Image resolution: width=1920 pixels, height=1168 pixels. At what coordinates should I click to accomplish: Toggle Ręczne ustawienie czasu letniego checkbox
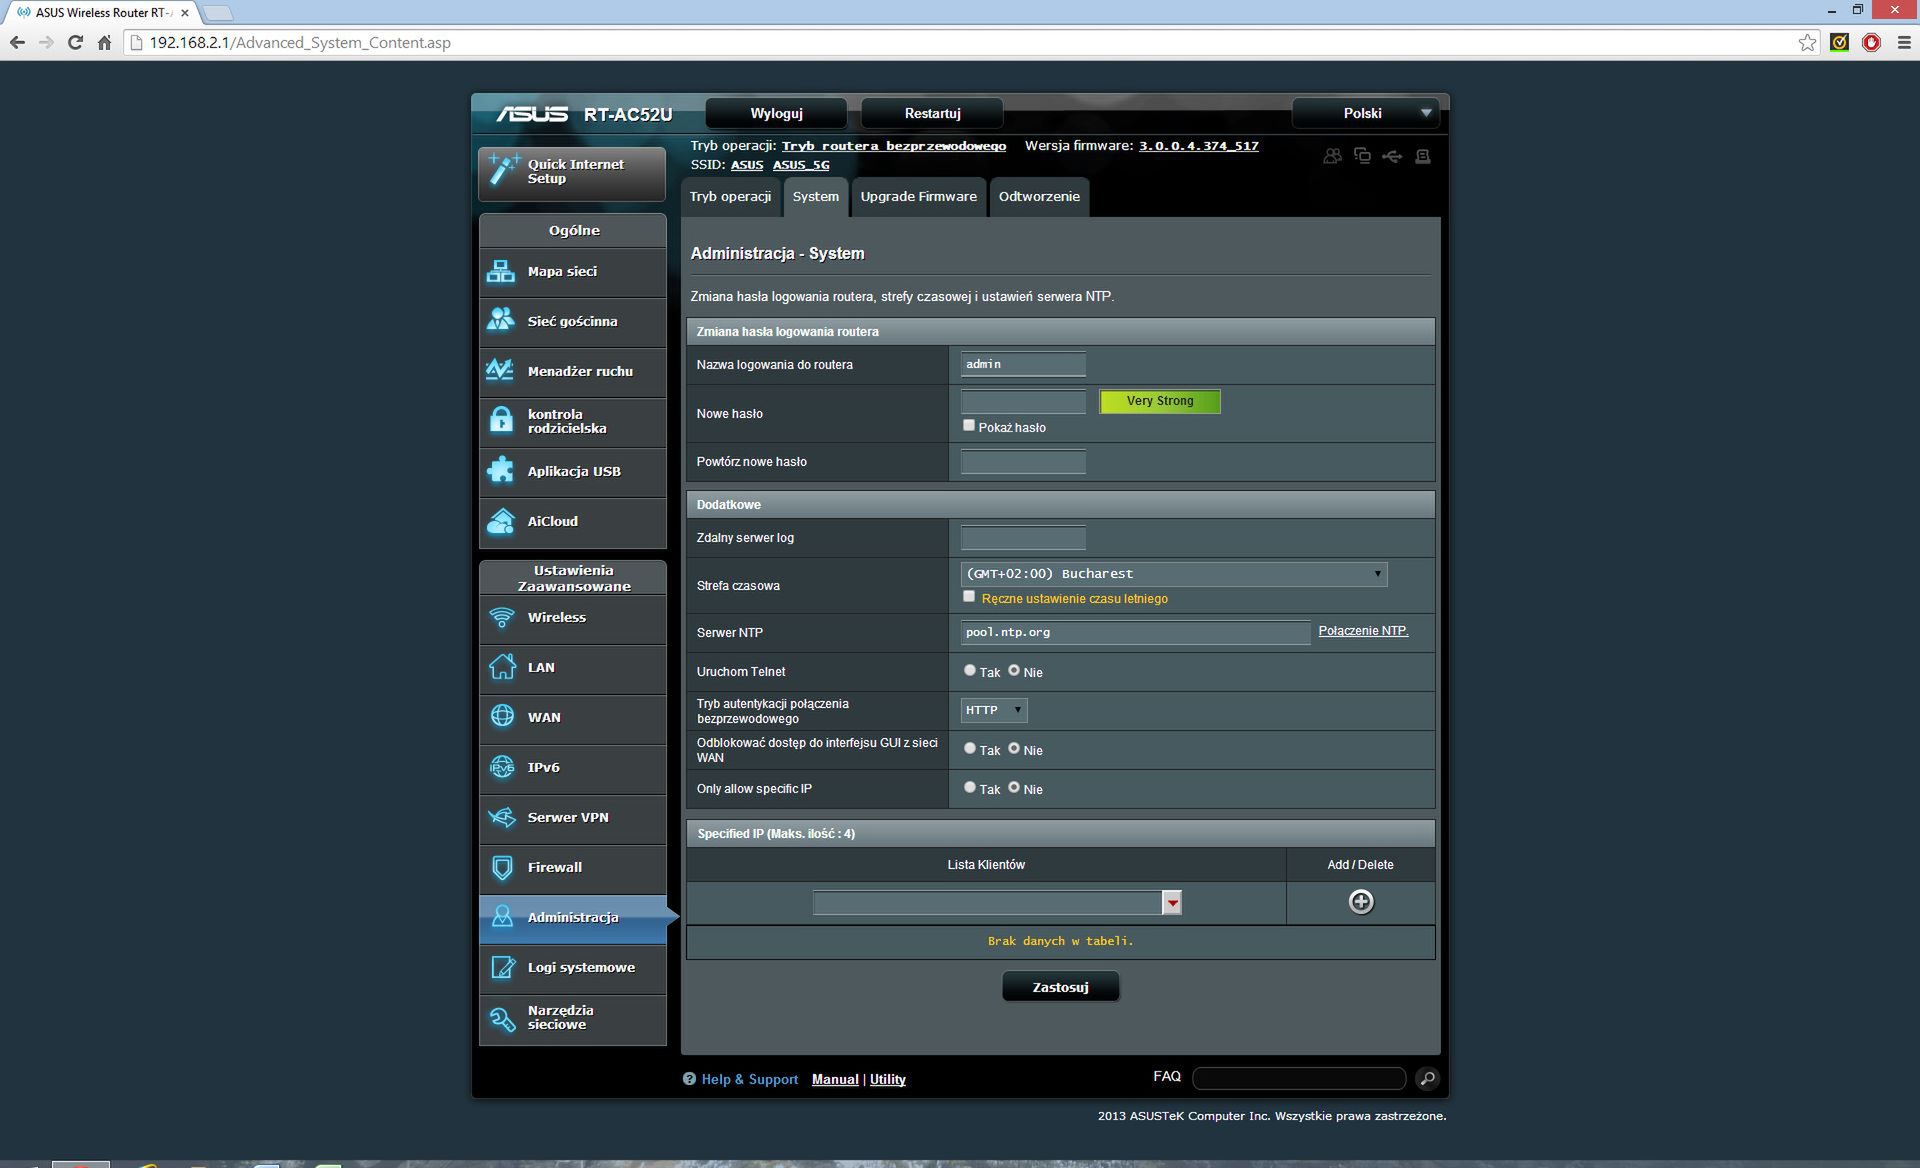click(x=968, y=597)
